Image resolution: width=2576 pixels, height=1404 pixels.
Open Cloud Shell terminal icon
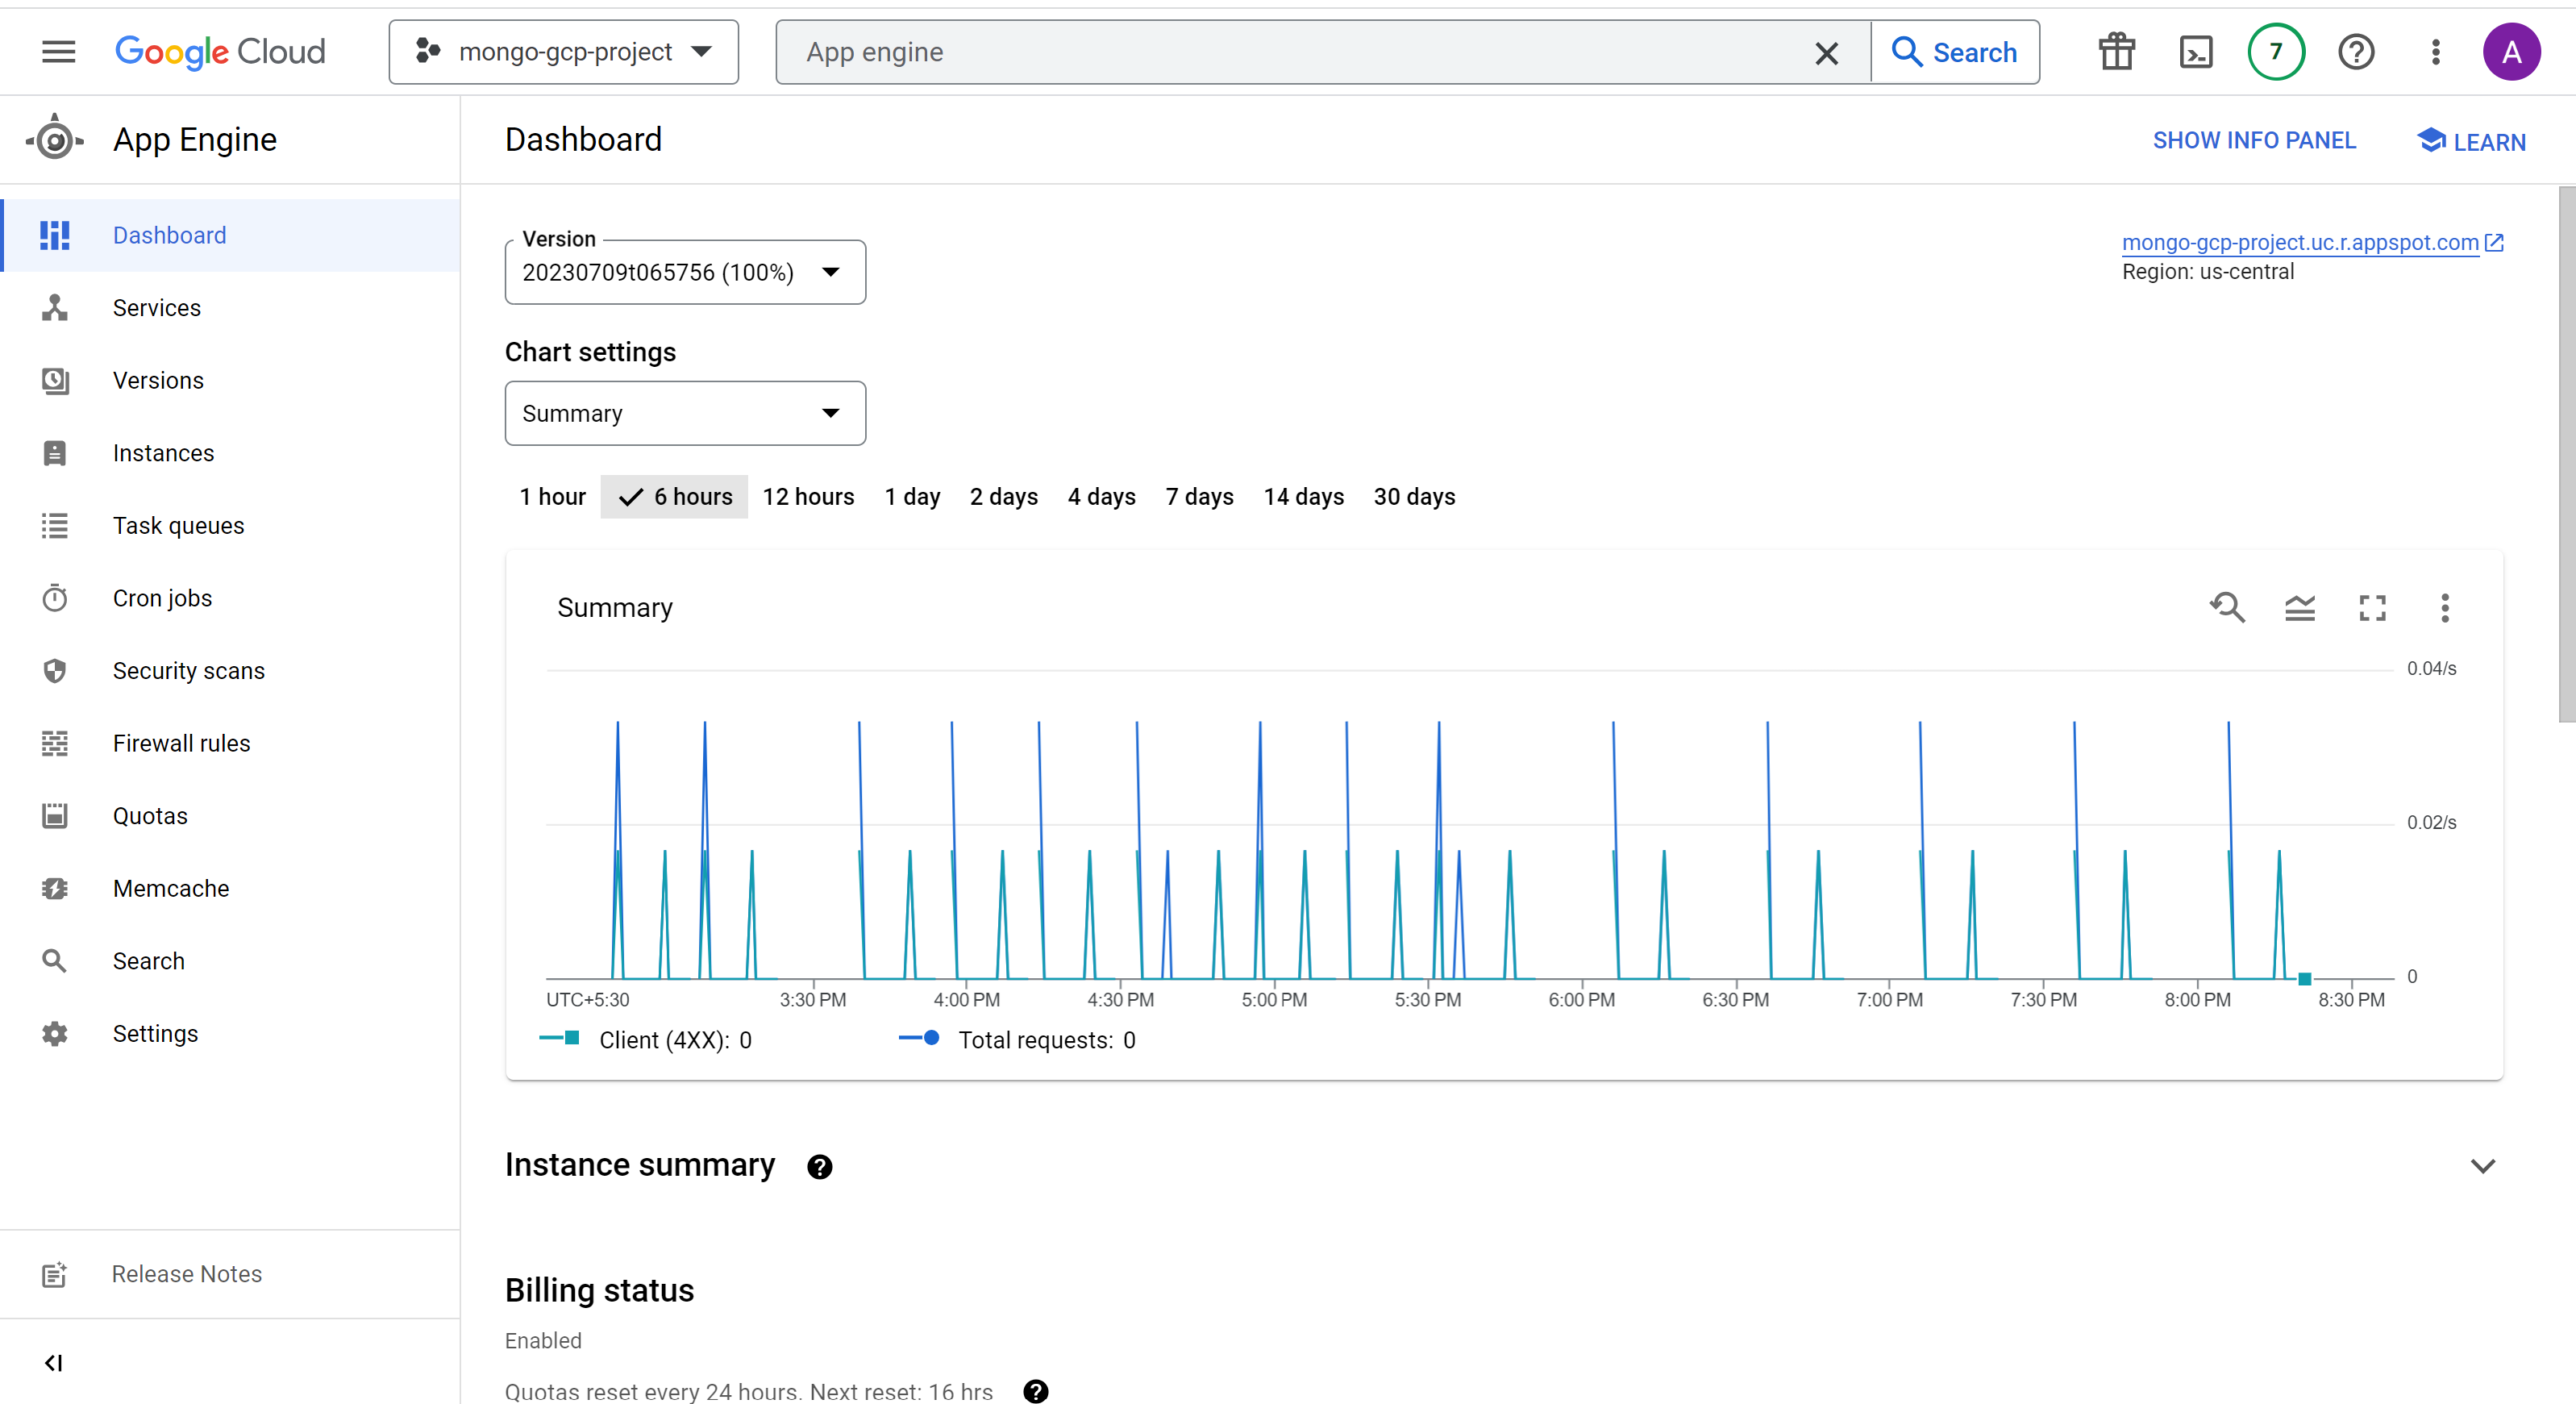[x=2195, y=52]
